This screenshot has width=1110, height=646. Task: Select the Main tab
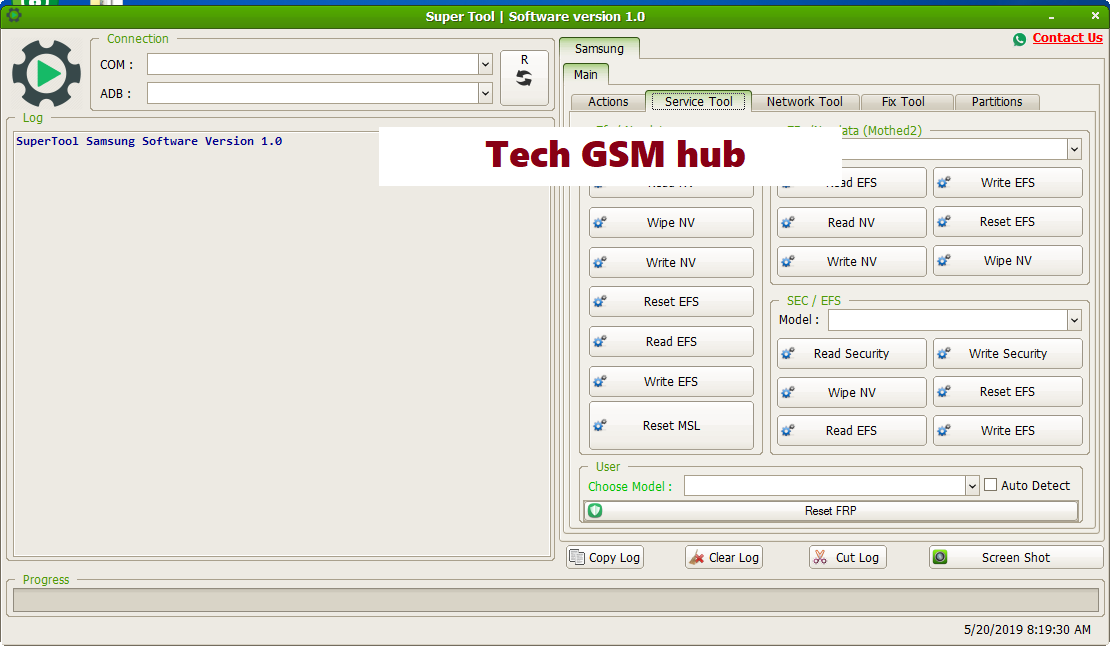pyautogui.click(x=585, y=74)
